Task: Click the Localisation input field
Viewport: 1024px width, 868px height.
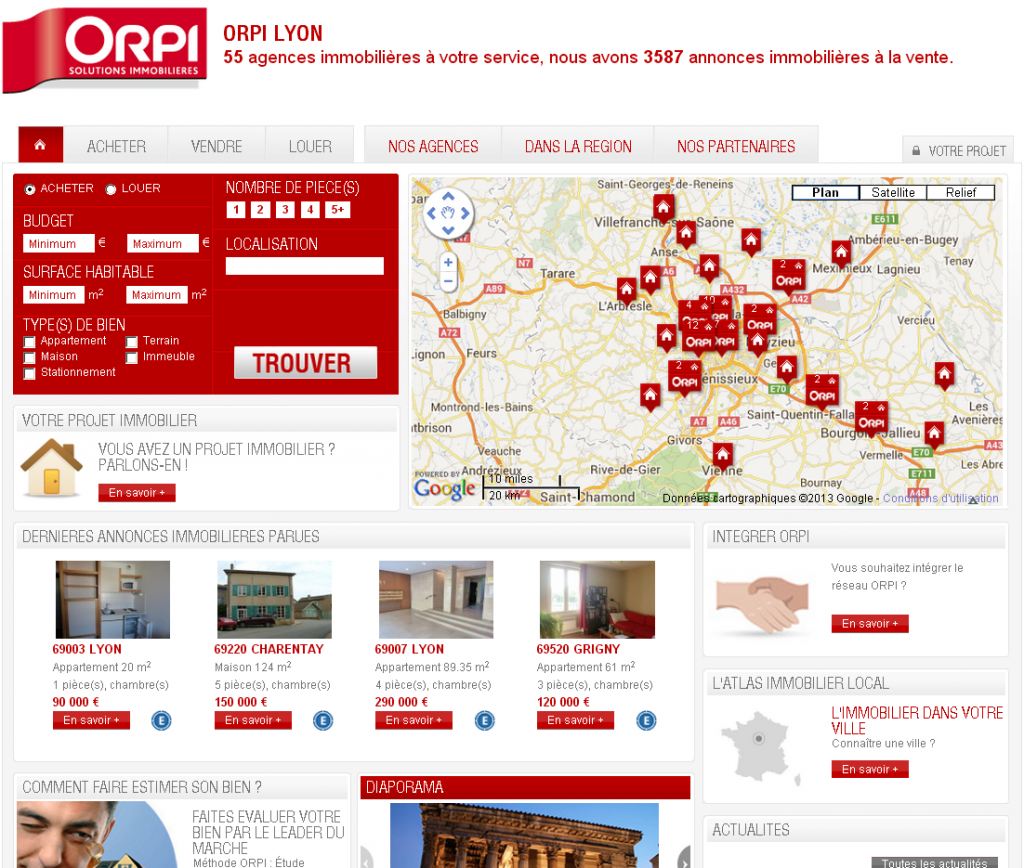Action: point(304,266)
